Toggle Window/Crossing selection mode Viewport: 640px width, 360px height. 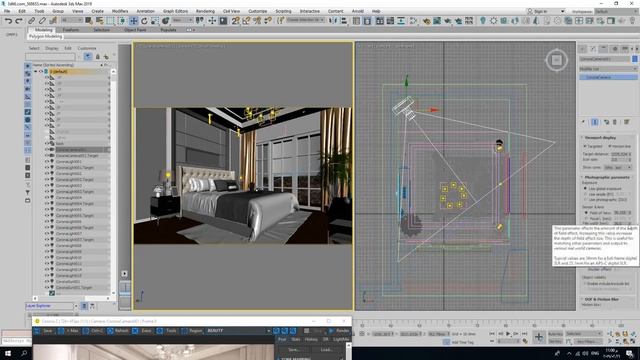122,20
